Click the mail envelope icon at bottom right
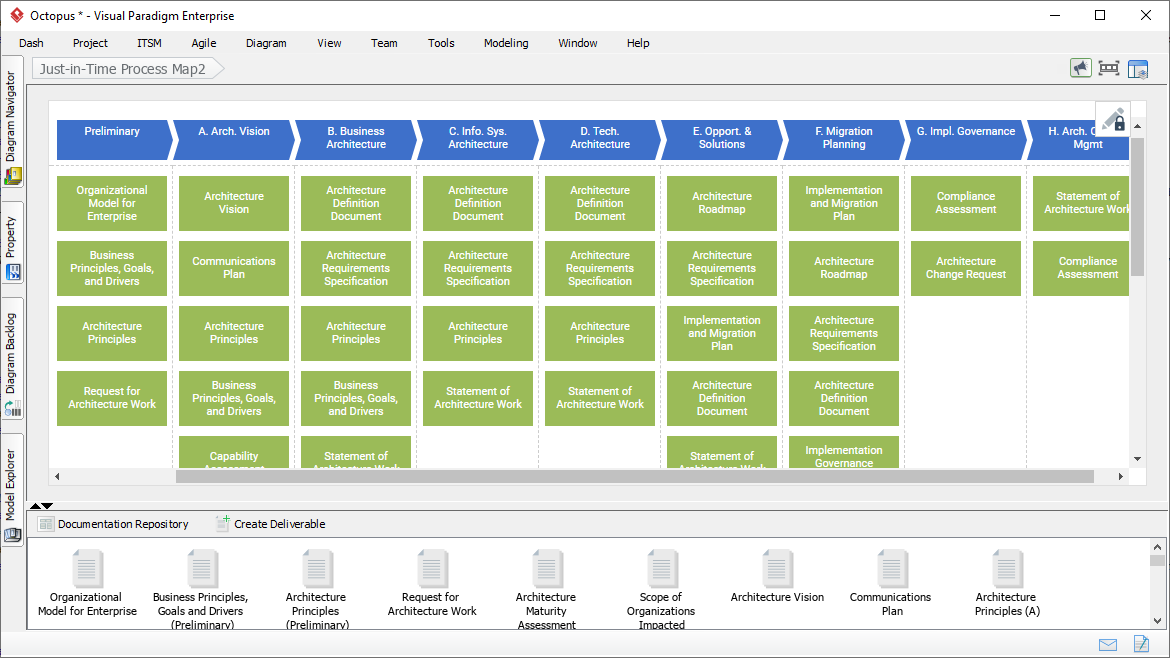This screenshot has width=1170, height=658. click(x=1106, y=644)
